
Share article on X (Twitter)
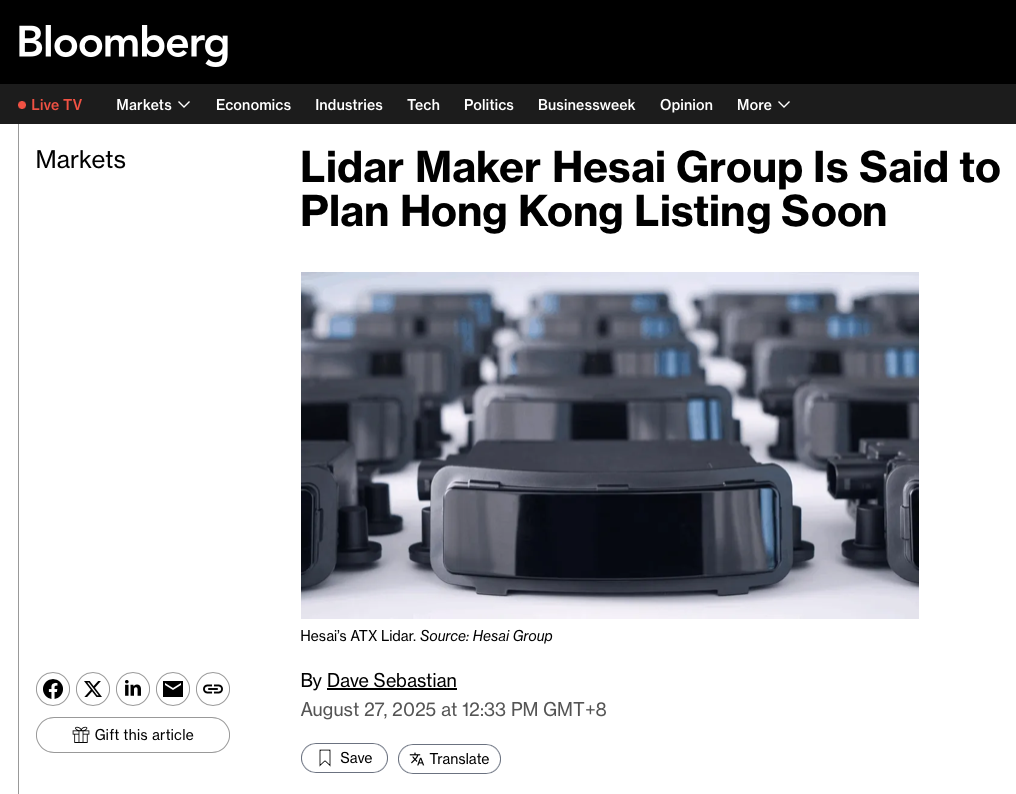93,689
